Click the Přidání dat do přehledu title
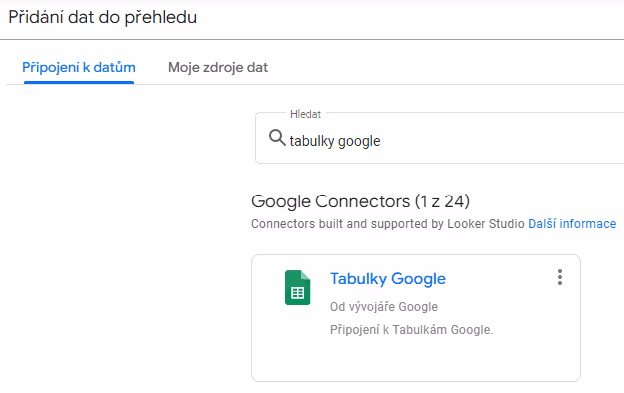 coord(103,18)
